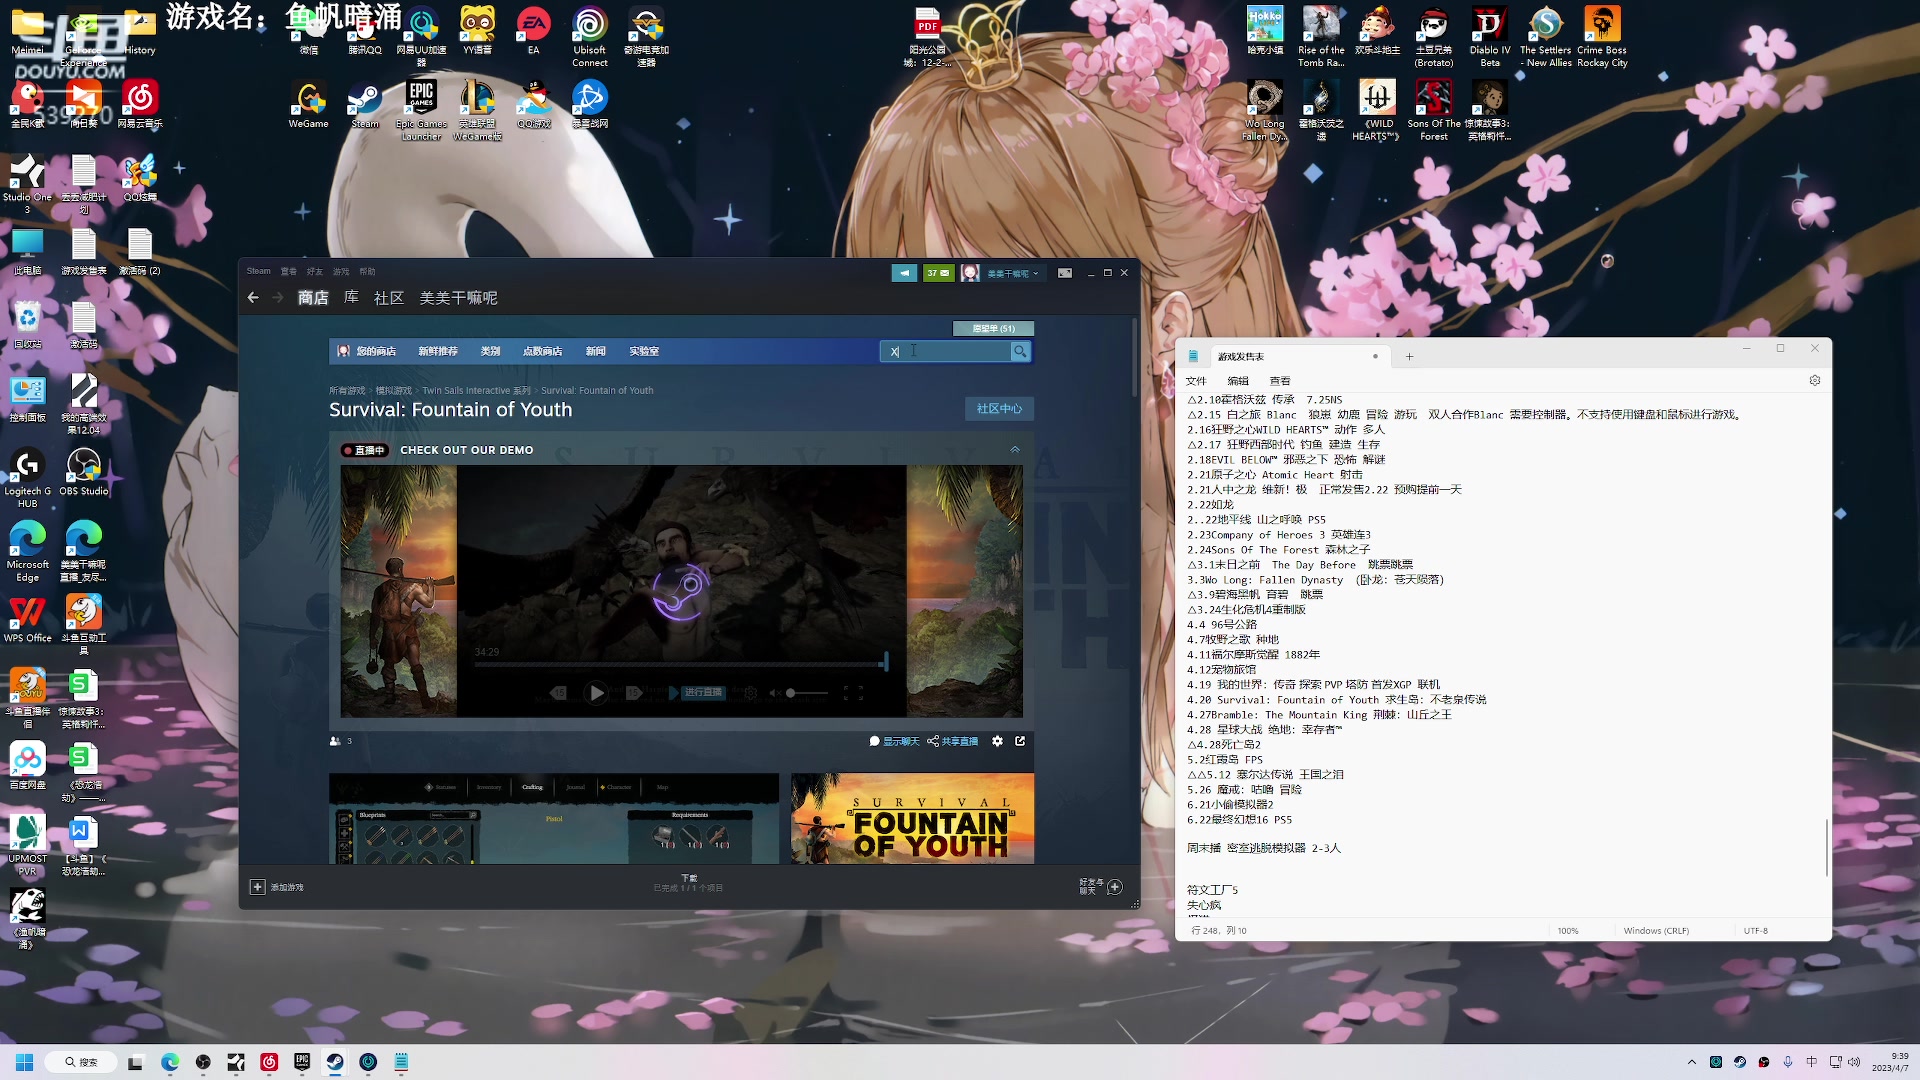Screen dimensions: 1920x1080
Task: Select Epic Games Launcher desktop icon
Action: pos(421,110)
